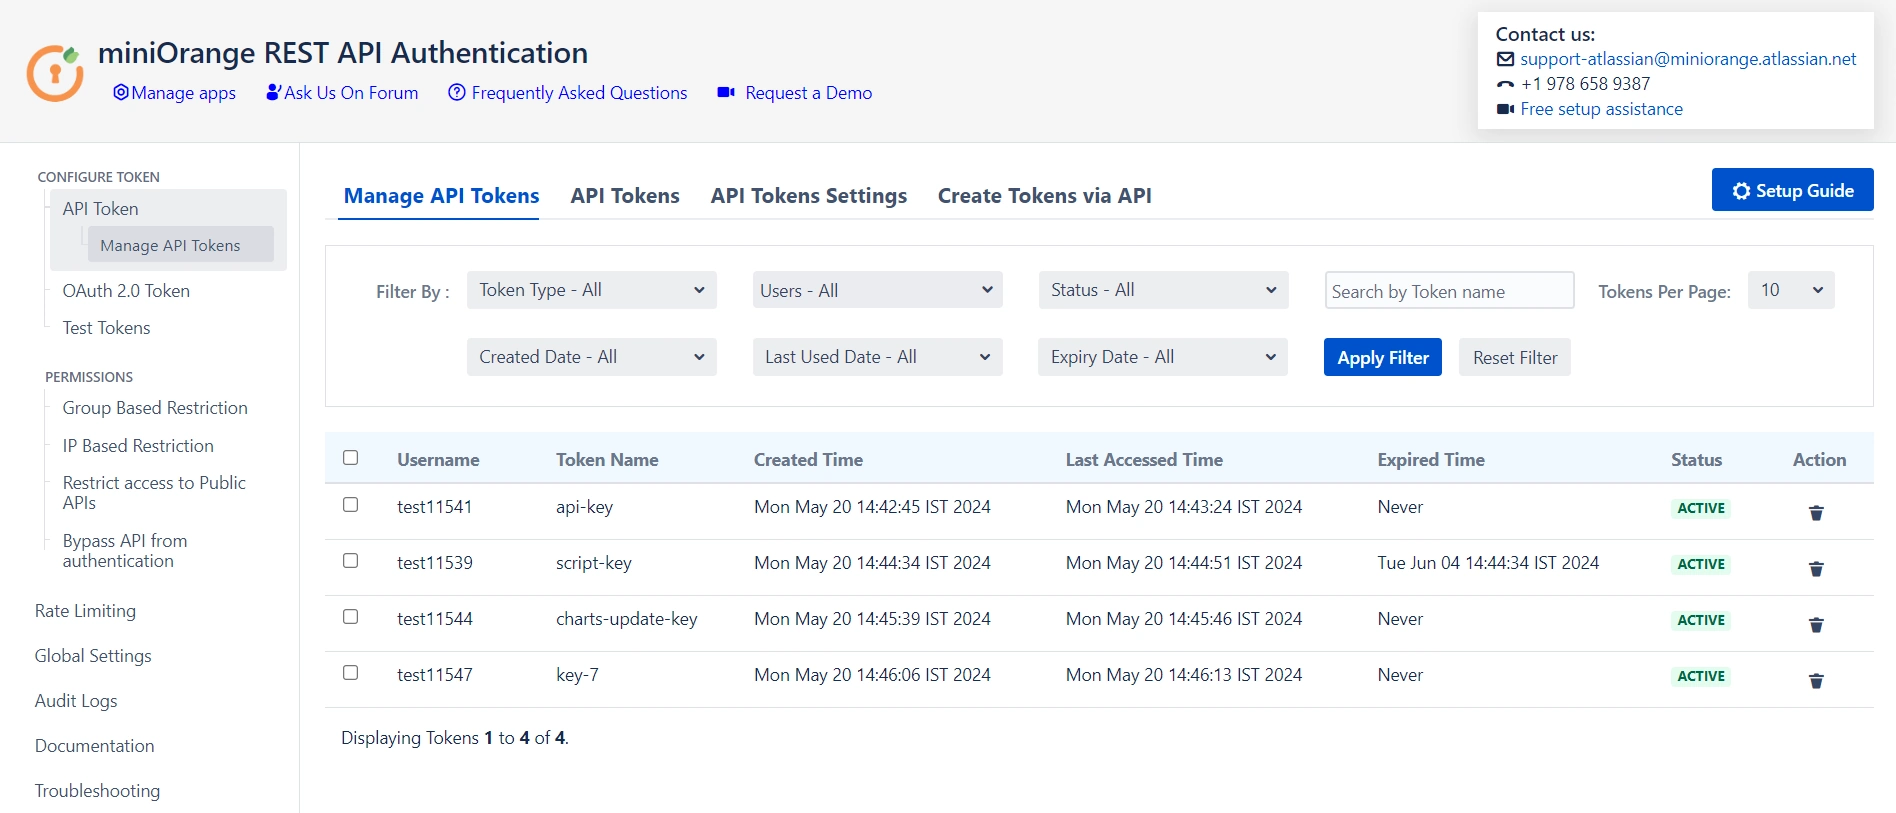1896x813 pixels.
Task: Click the Created Time column header
Action: pos(808,460)
